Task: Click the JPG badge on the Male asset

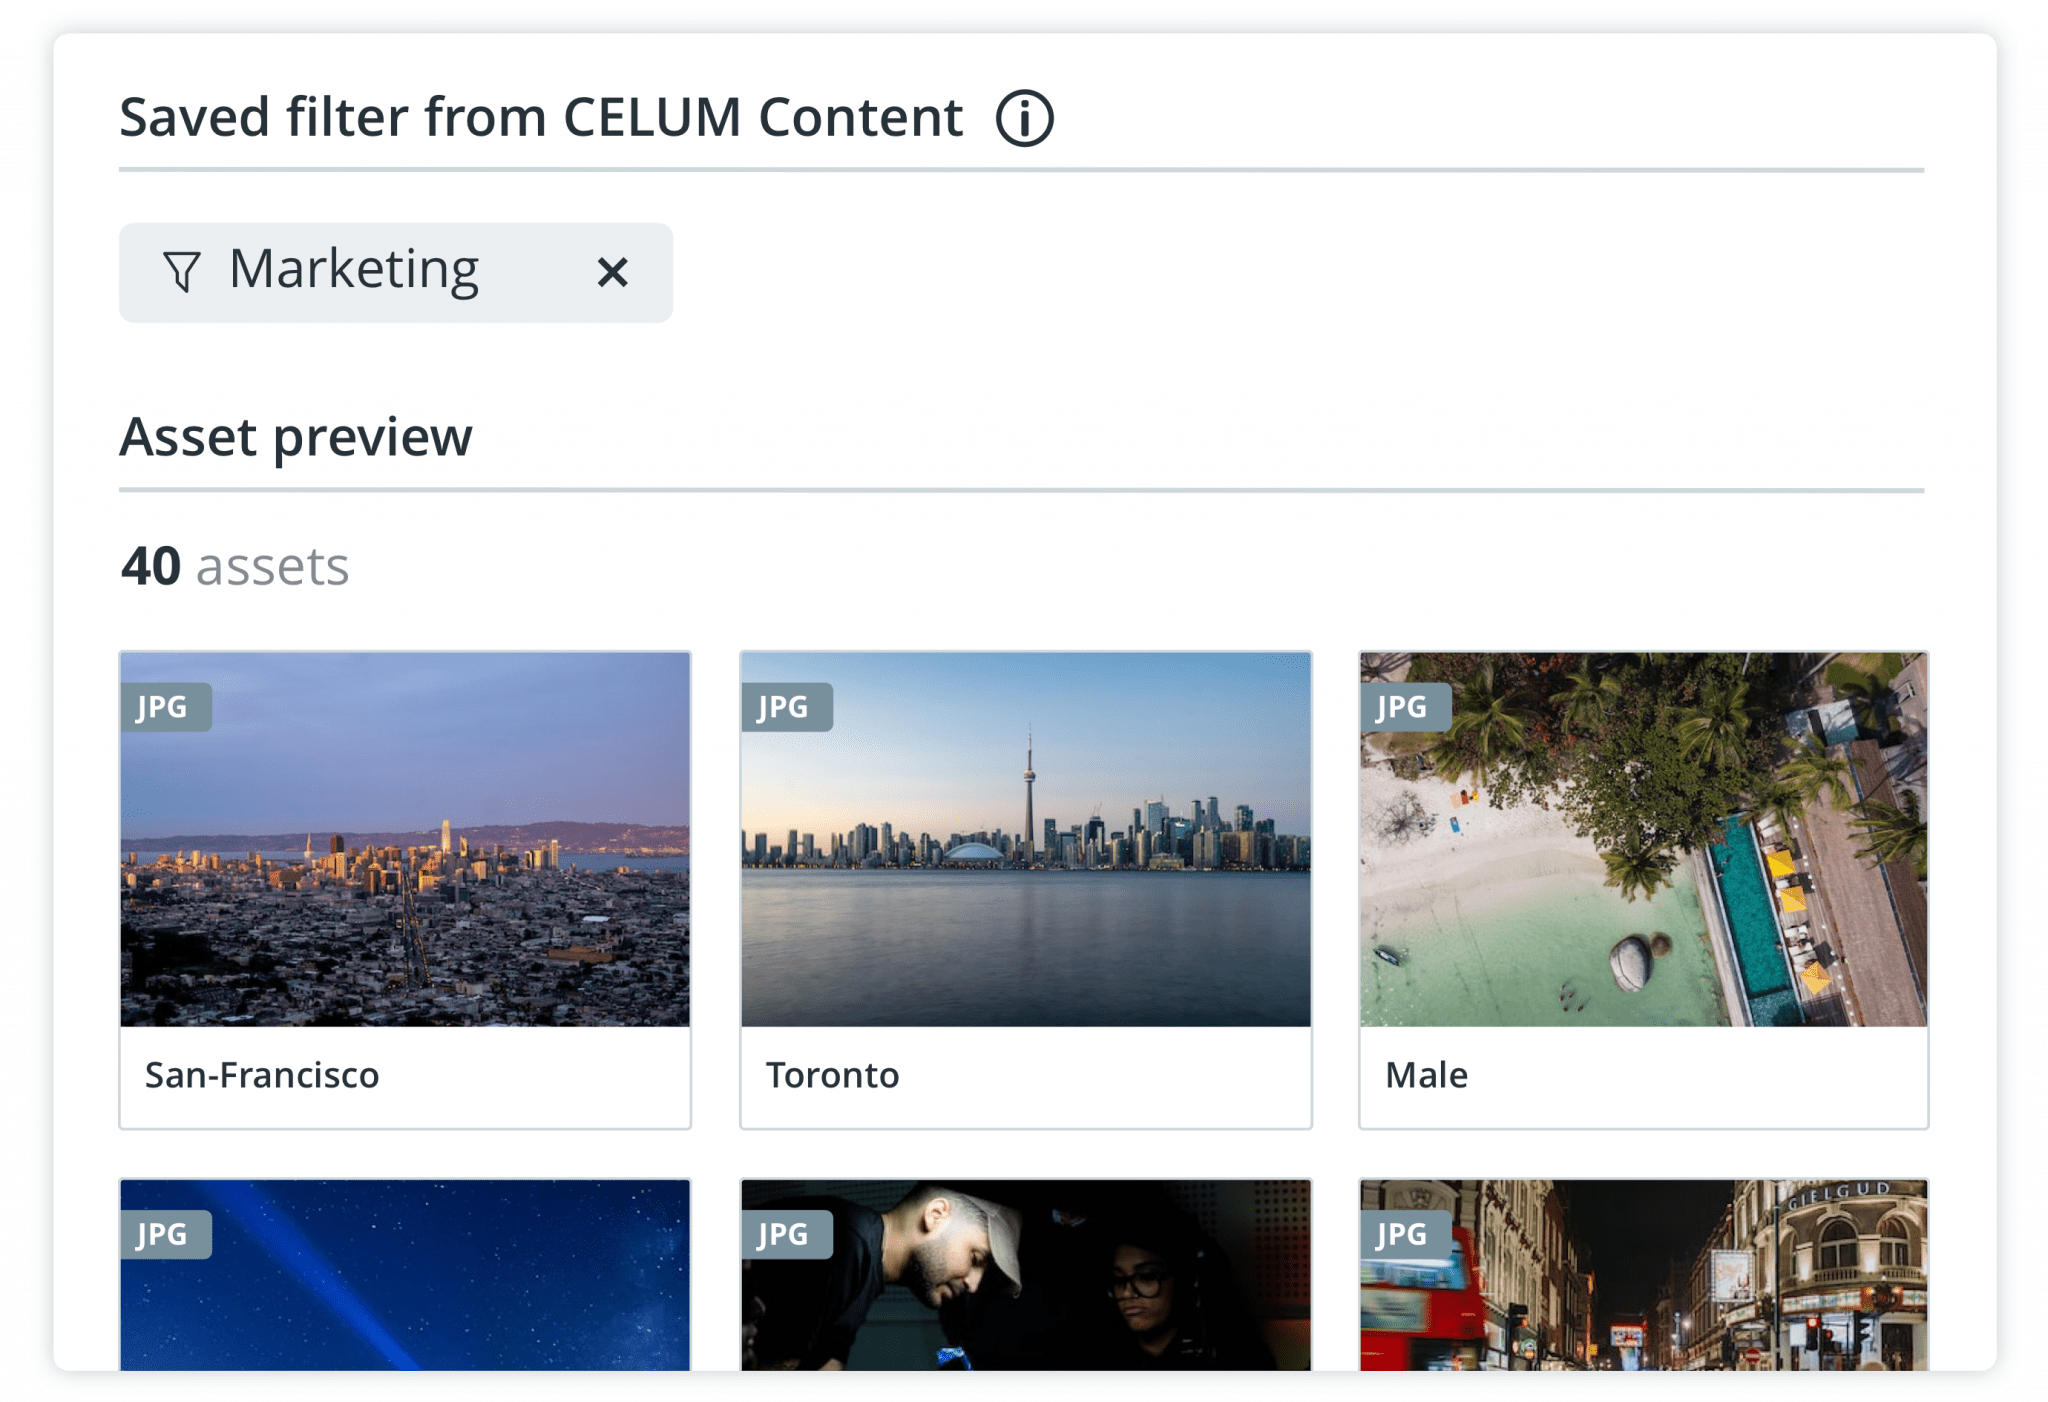Action: point(1406,707)
